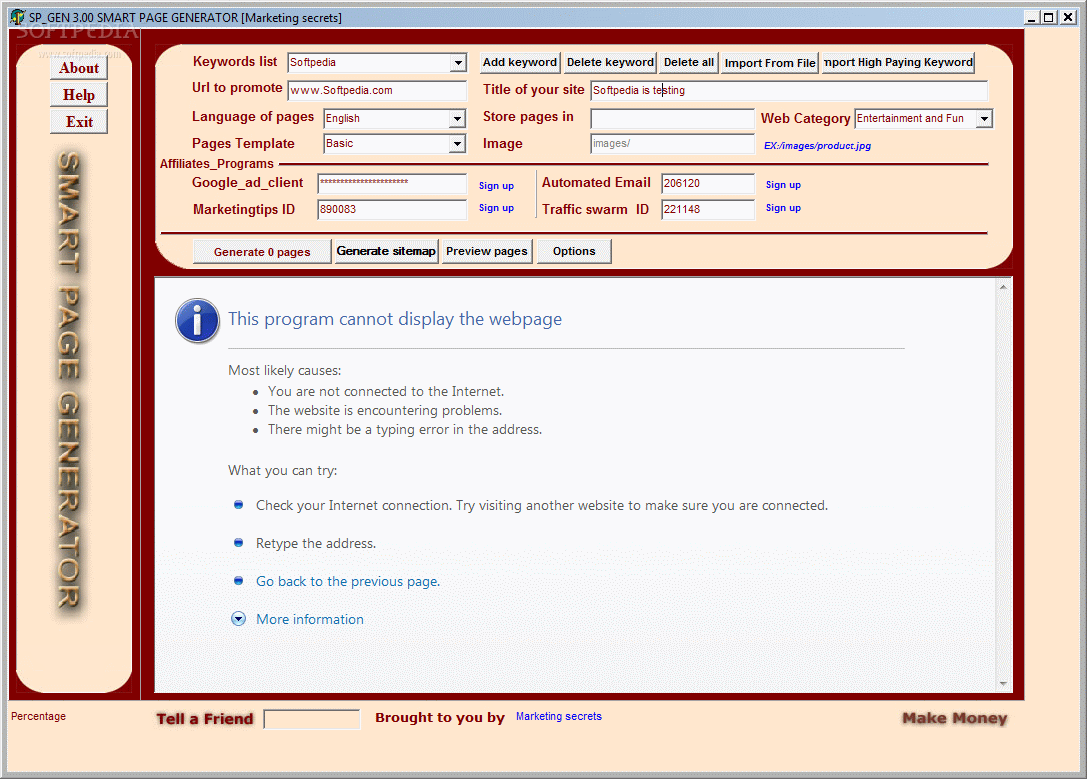Image resolution: width=1087 pixels, height=779 pixels.
Task: Click Import High Paying Keyword button
Action: (x=898, y=62)
